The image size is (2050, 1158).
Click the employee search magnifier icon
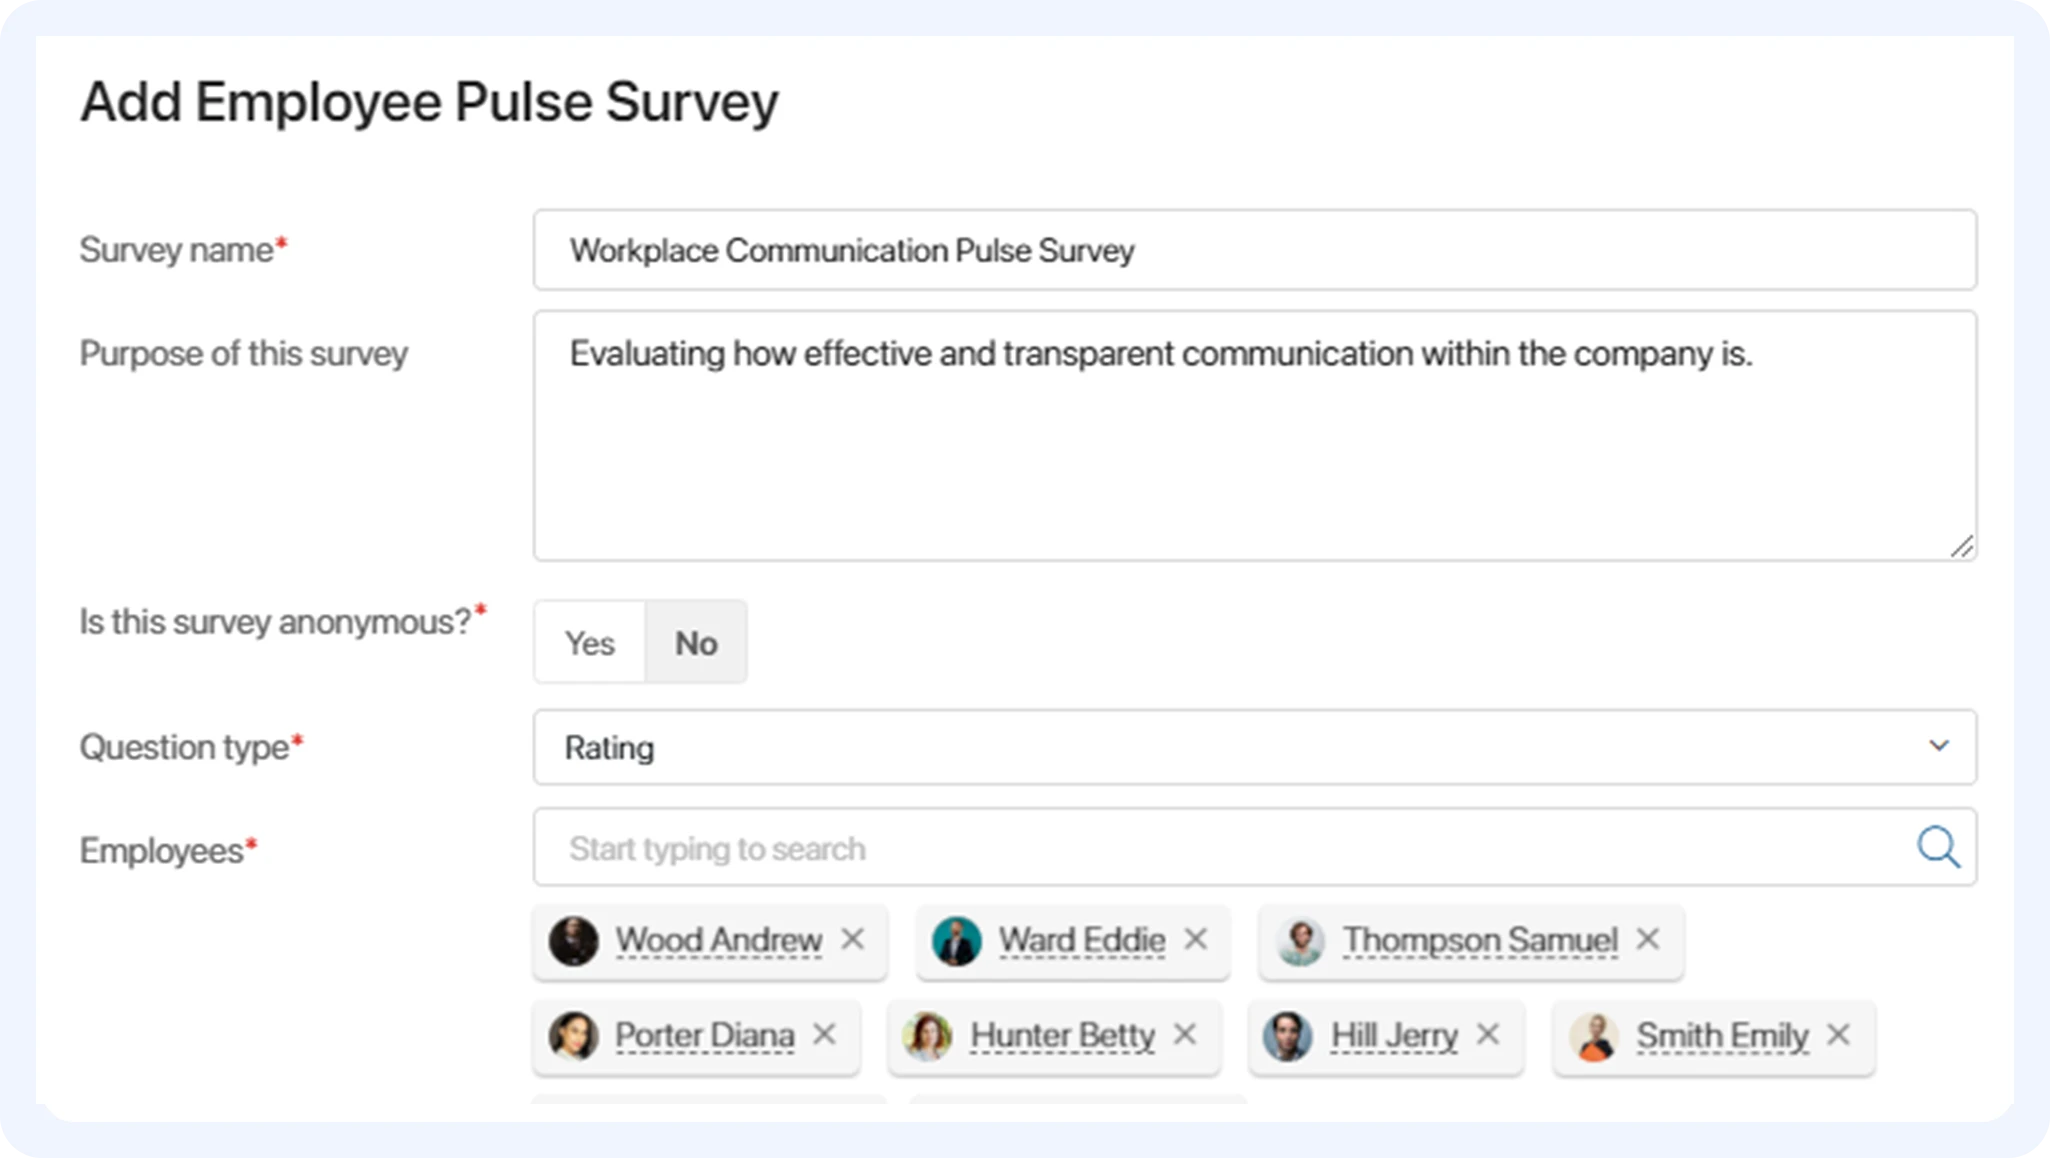(1938, 847)
